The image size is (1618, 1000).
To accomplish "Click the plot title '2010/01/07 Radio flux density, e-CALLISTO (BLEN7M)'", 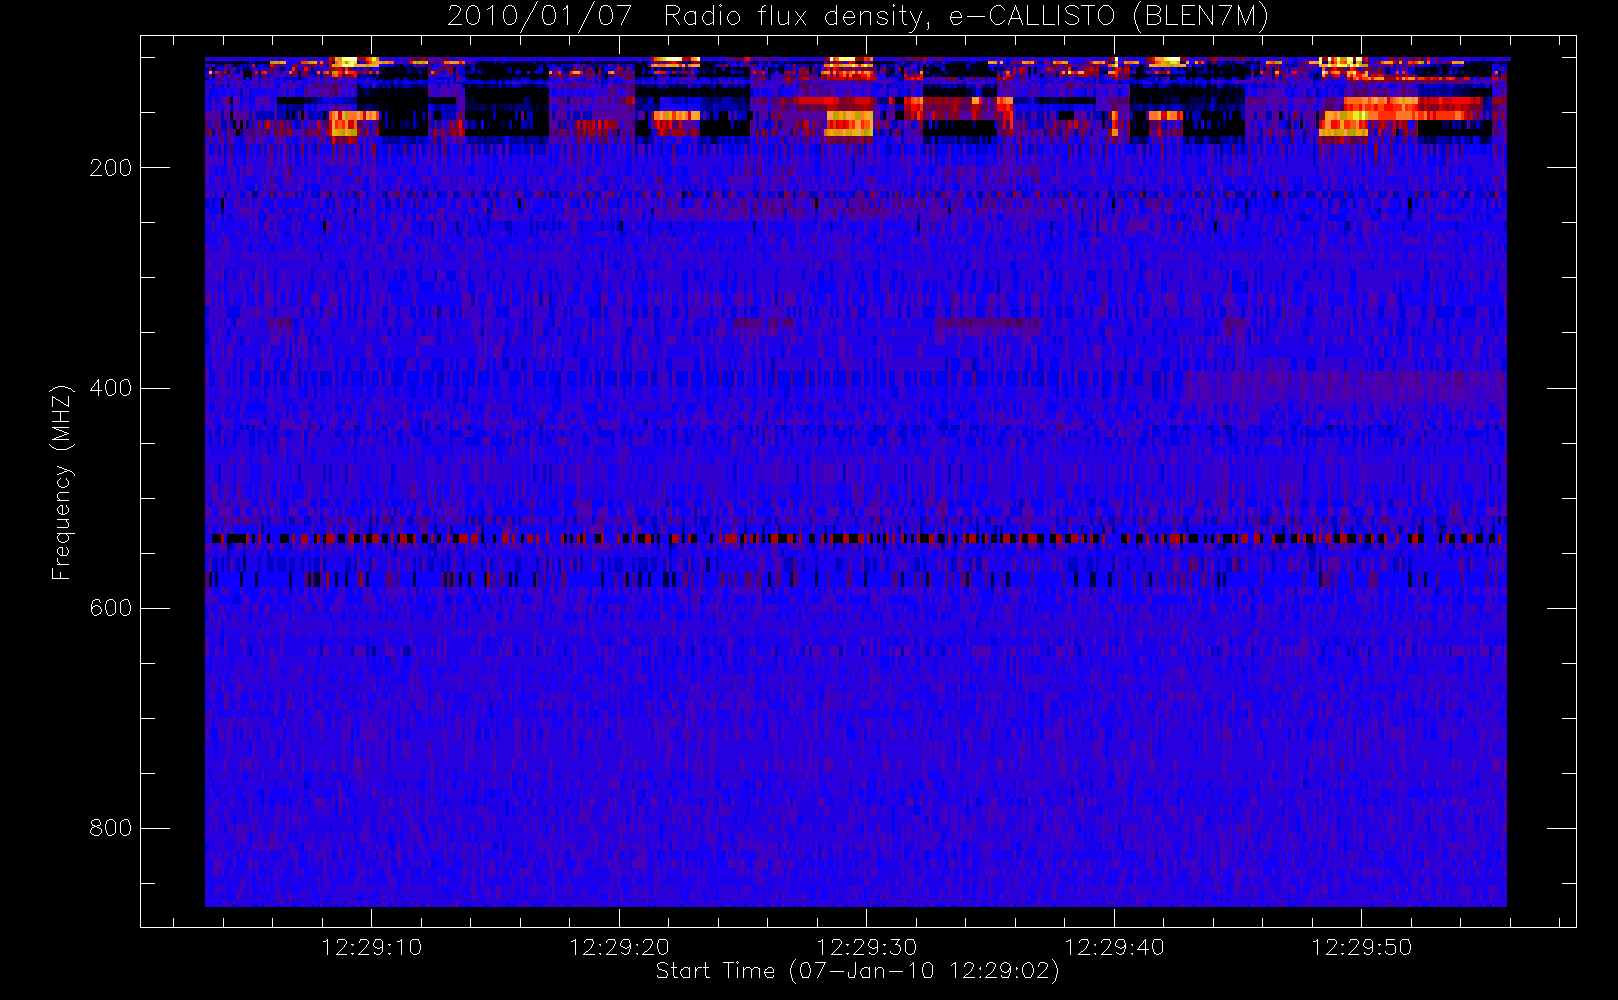I will click(858, 17).
